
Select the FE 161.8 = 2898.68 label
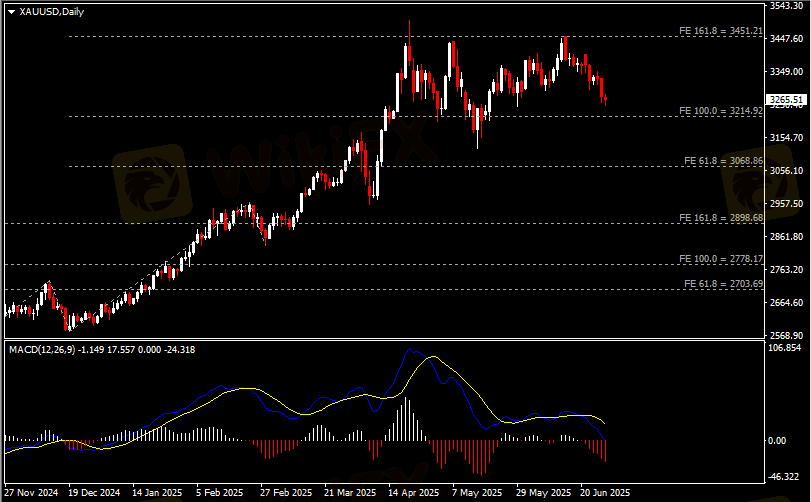click(x=720, y=218)
